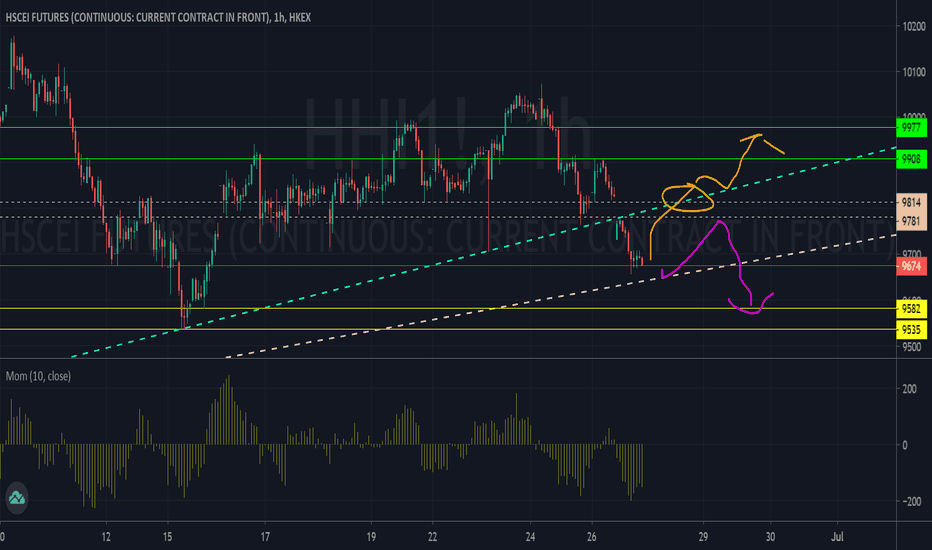932x550 pixels.
Task: Click the 10200 price axis value
Action: tap(914, 26)
